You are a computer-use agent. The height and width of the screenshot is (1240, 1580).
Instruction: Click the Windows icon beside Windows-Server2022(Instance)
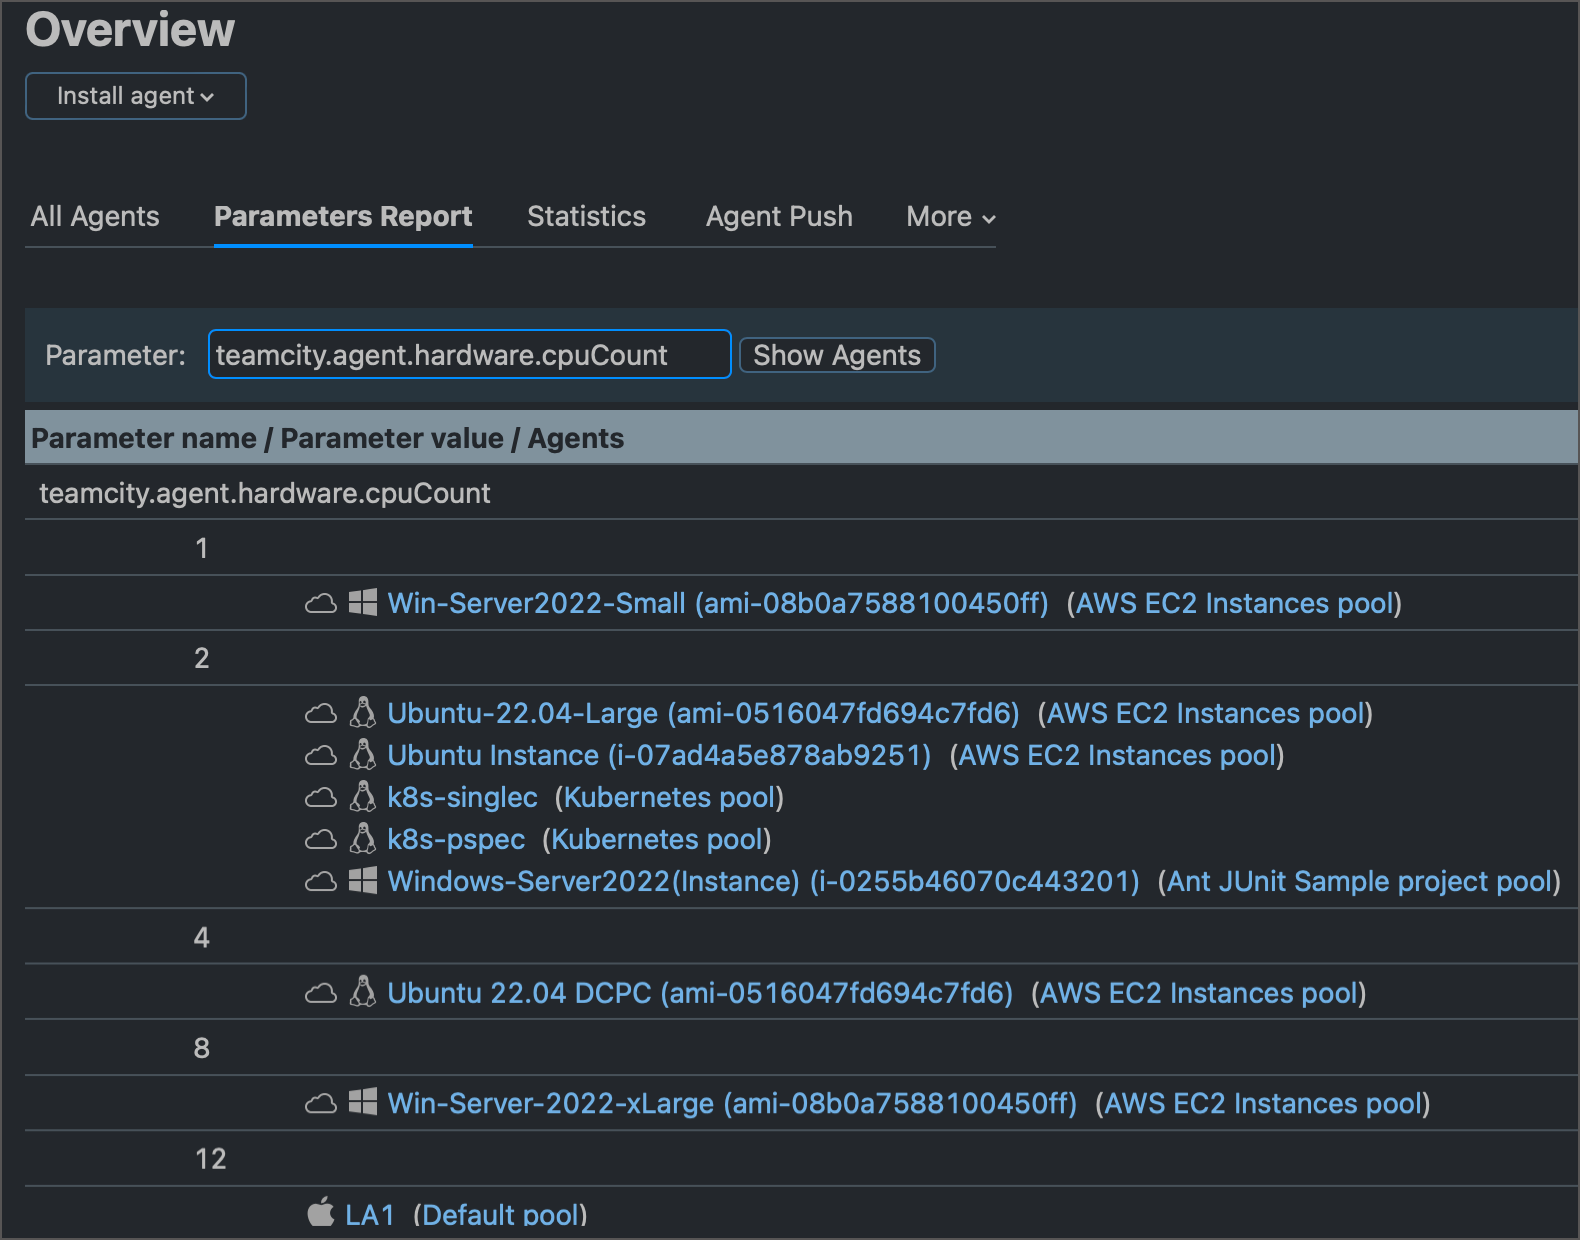362,881
